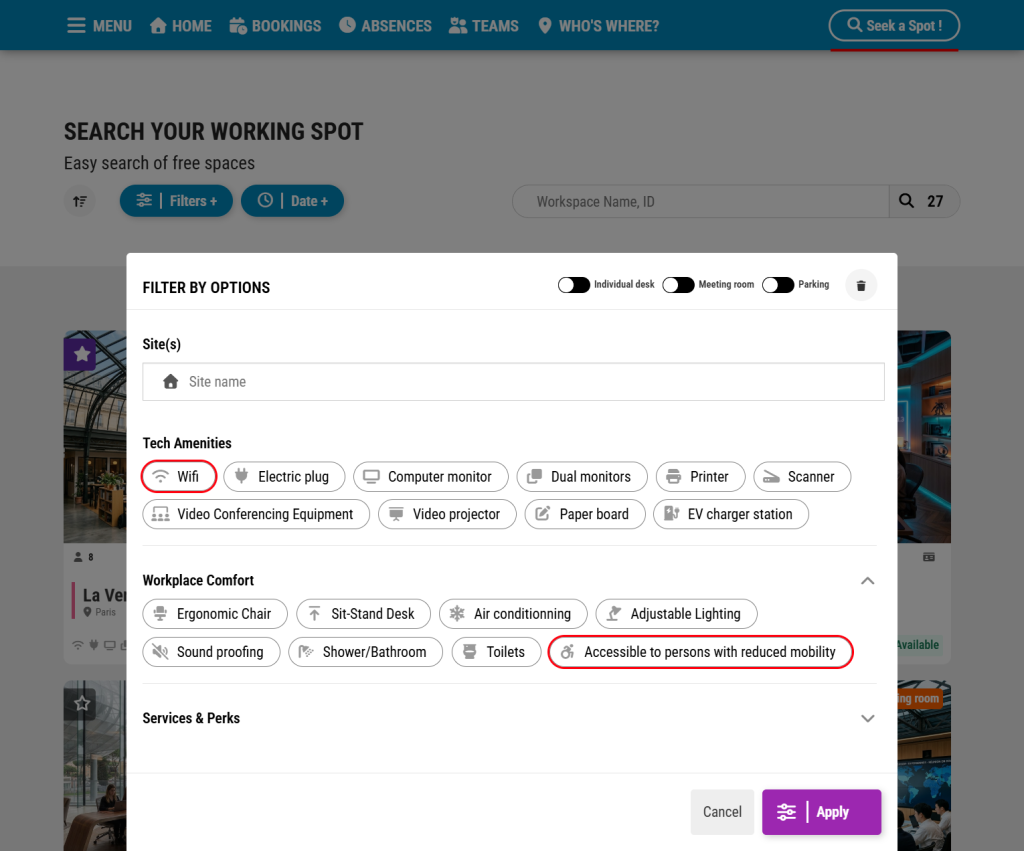Select the Computer monitor chip
The image size is (1024, 851).
430,477
